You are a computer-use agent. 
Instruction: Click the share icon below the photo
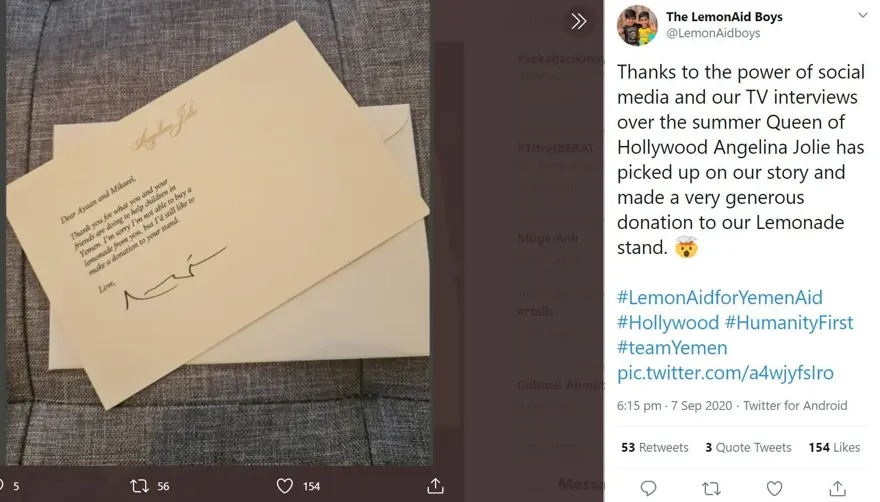pyautogui.click(x=435, y=486)
